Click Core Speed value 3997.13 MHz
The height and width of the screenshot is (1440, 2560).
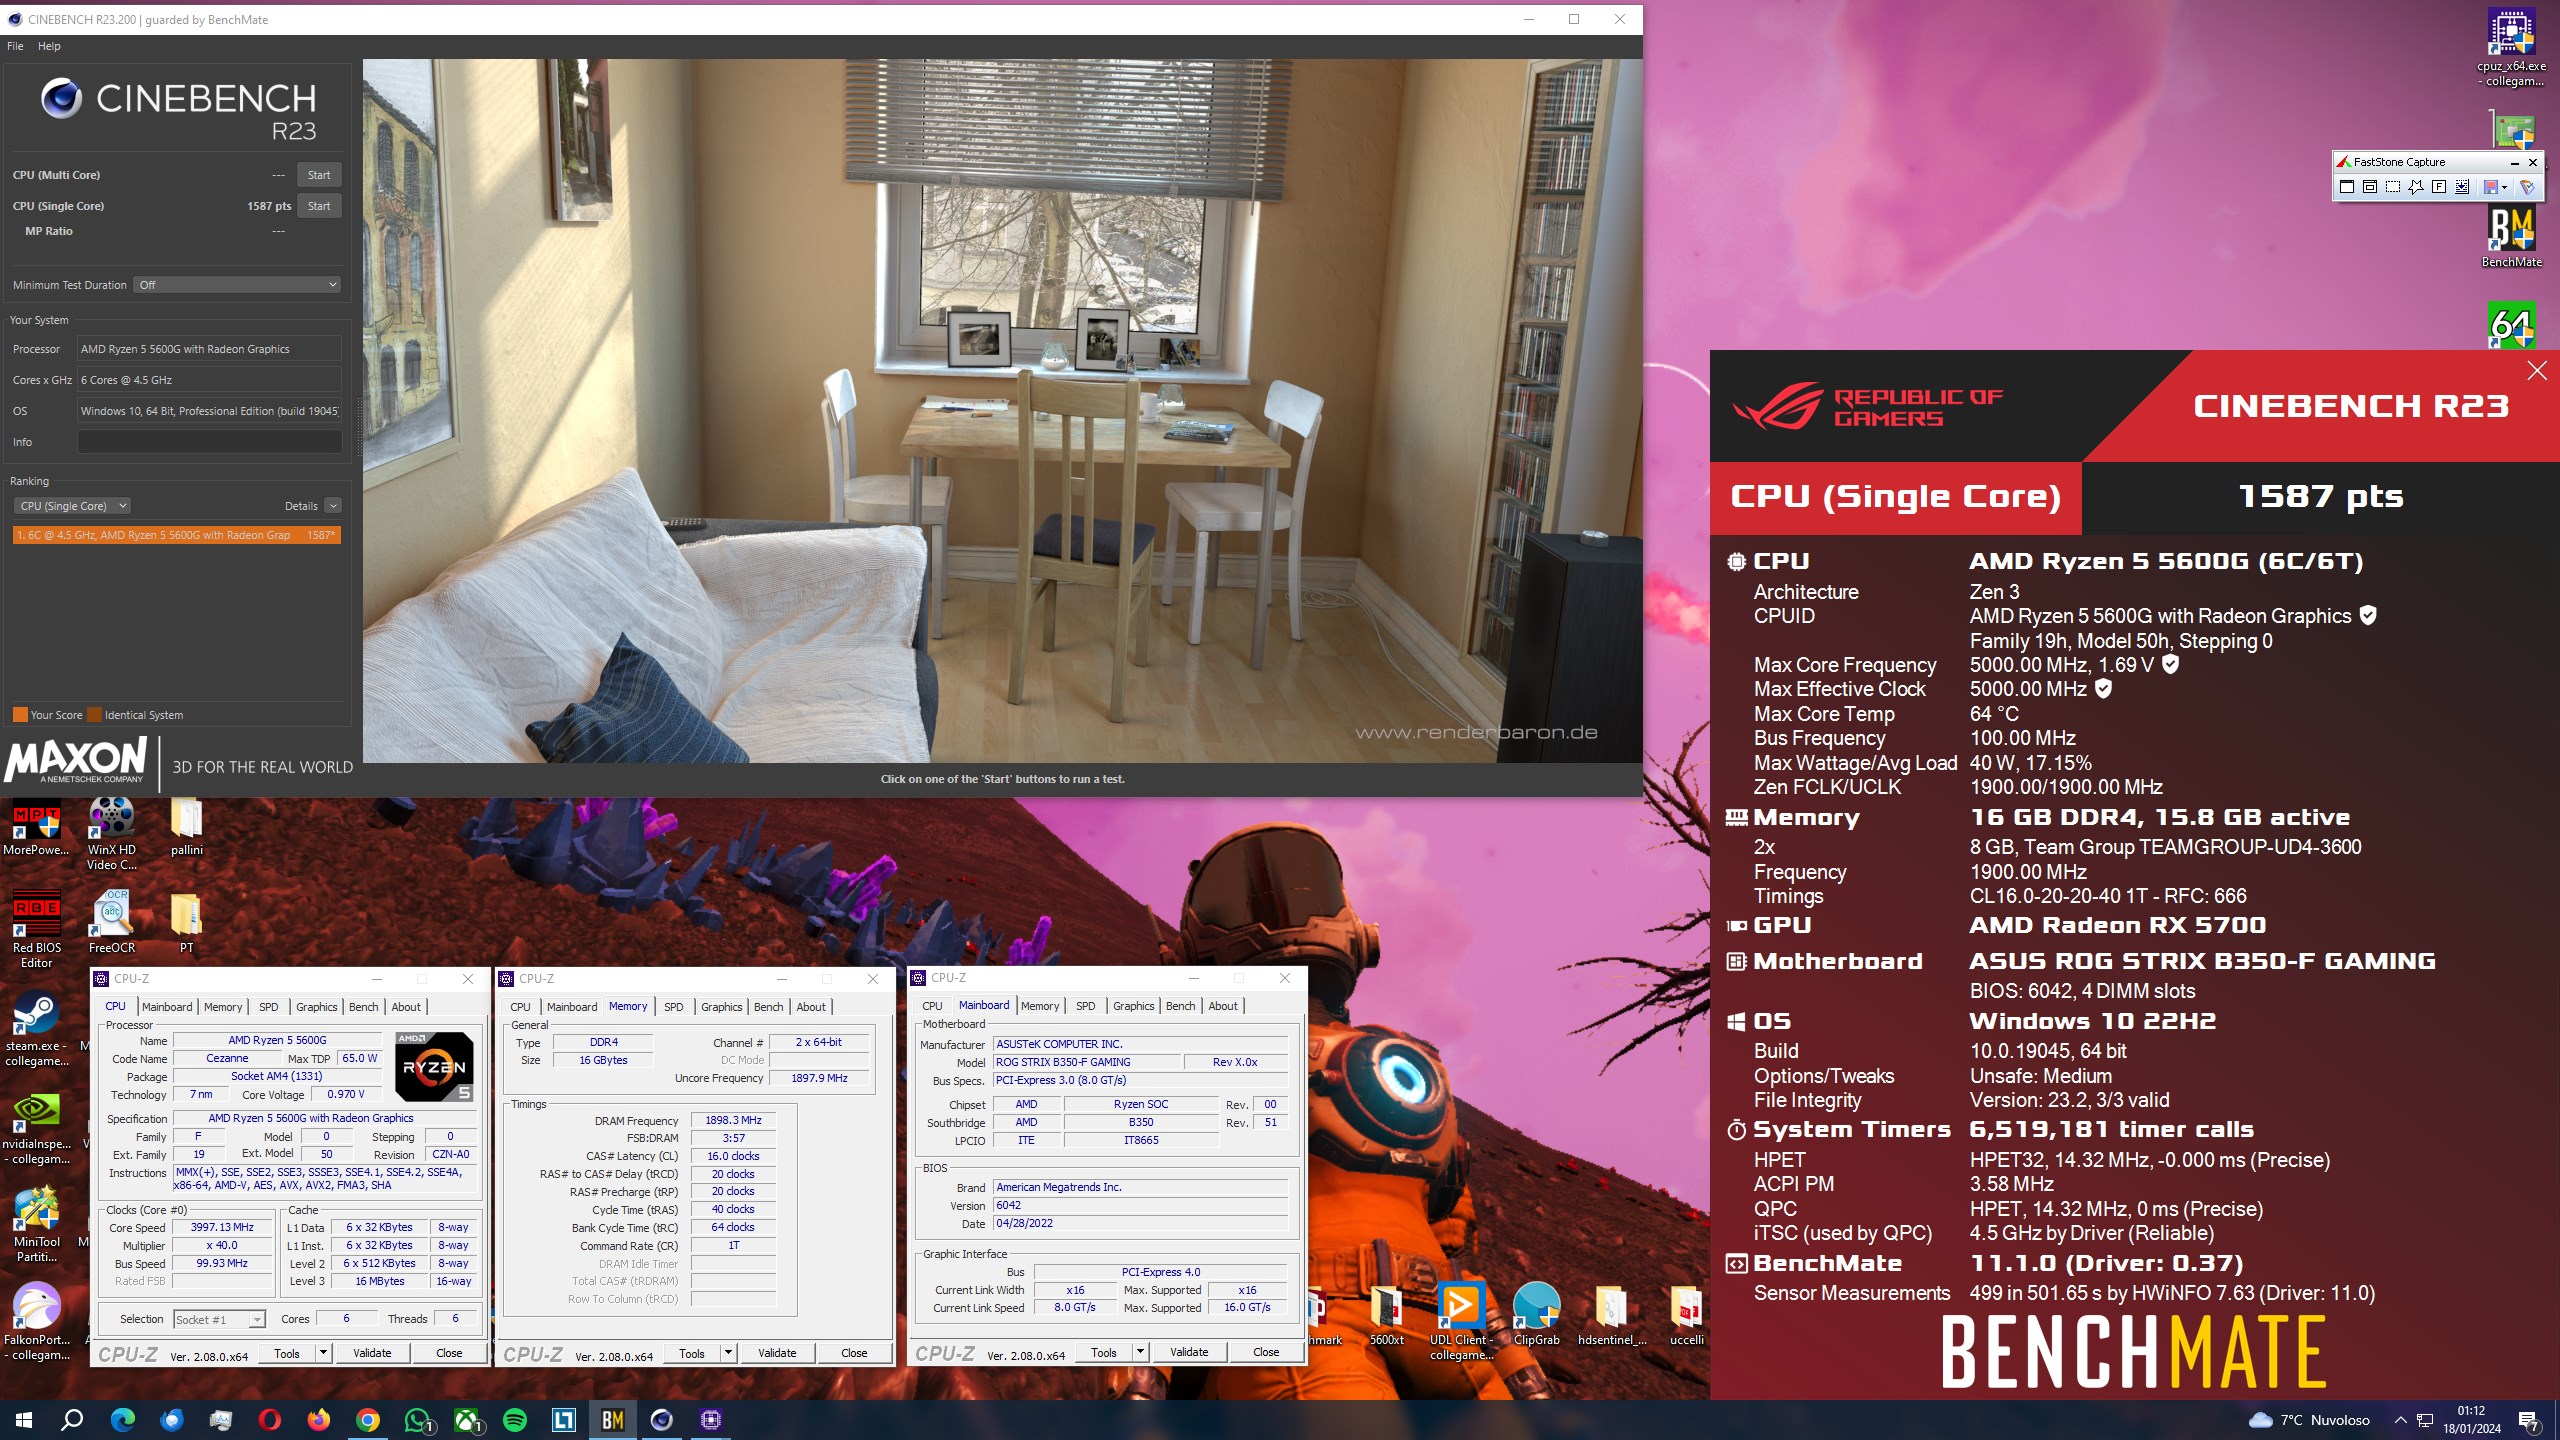click(222, 1227)
